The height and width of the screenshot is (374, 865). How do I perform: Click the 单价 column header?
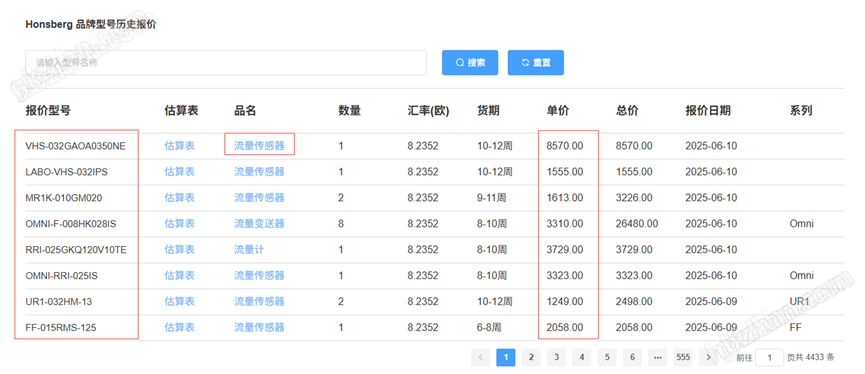558,111
